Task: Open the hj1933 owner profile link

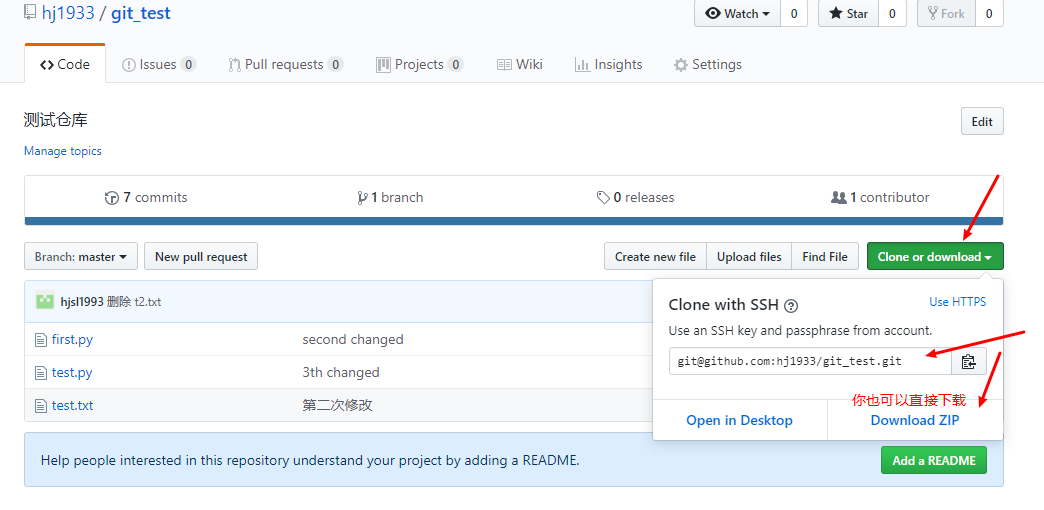Action: click(x=67, y=13)
